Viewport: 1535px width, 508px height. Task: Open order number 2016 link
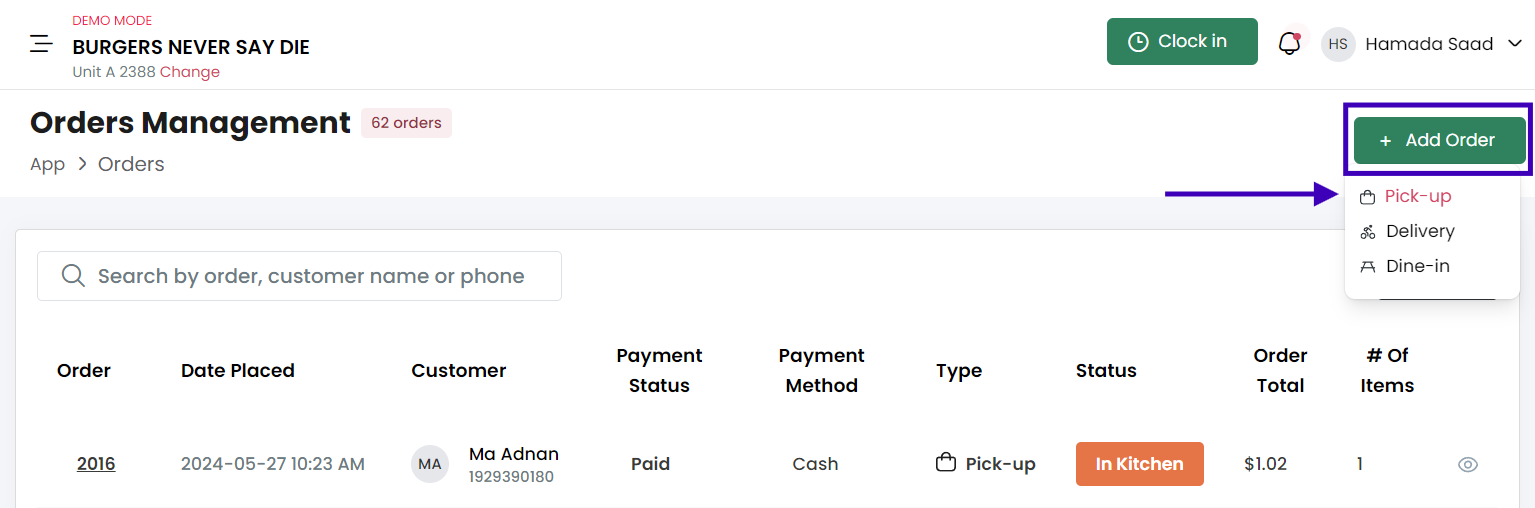click(96, 464)
